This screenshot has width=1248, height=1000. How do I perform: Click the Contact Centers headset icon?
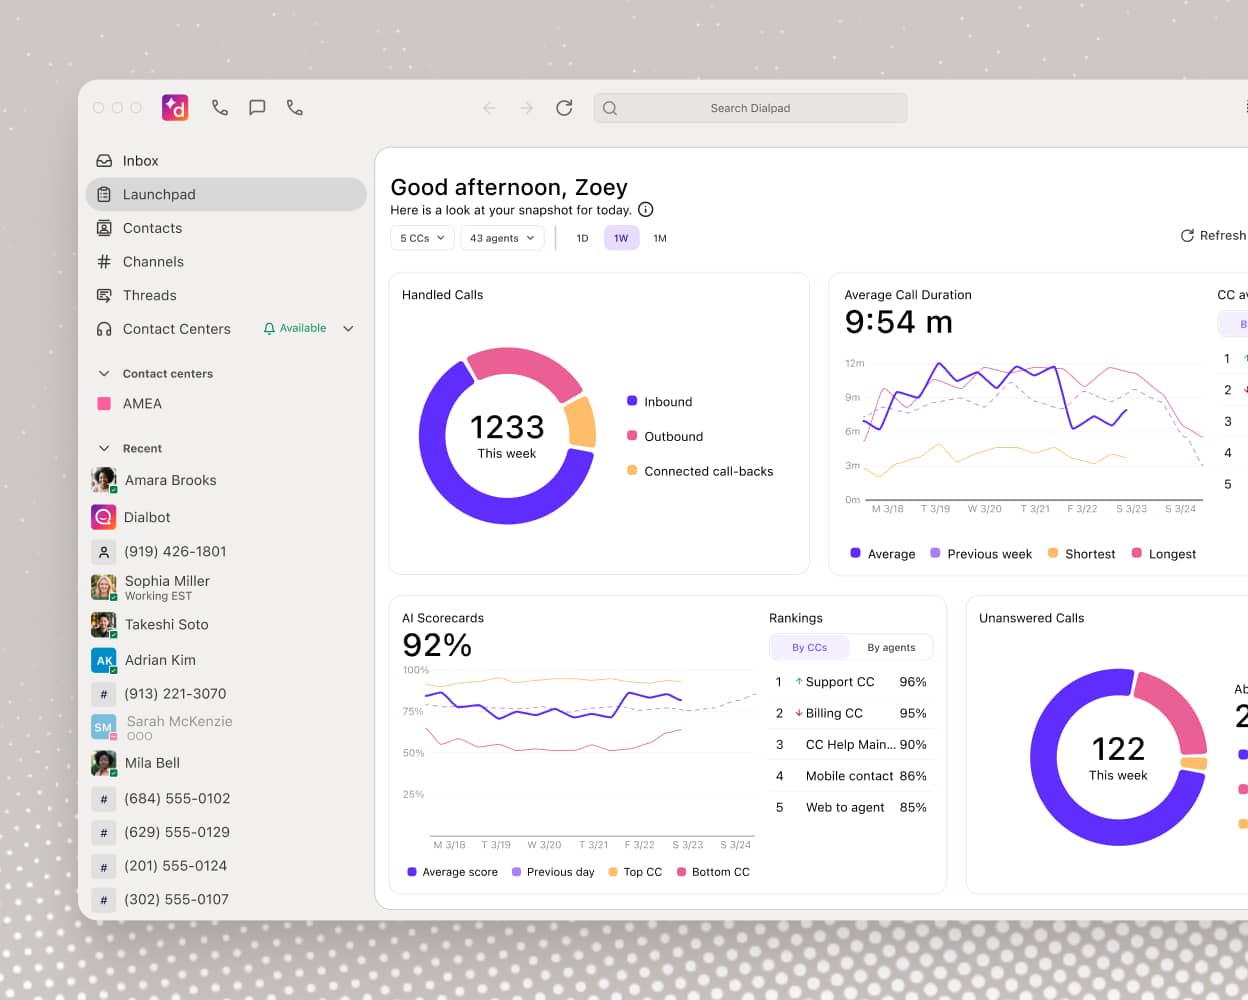(x=104, y=329)
